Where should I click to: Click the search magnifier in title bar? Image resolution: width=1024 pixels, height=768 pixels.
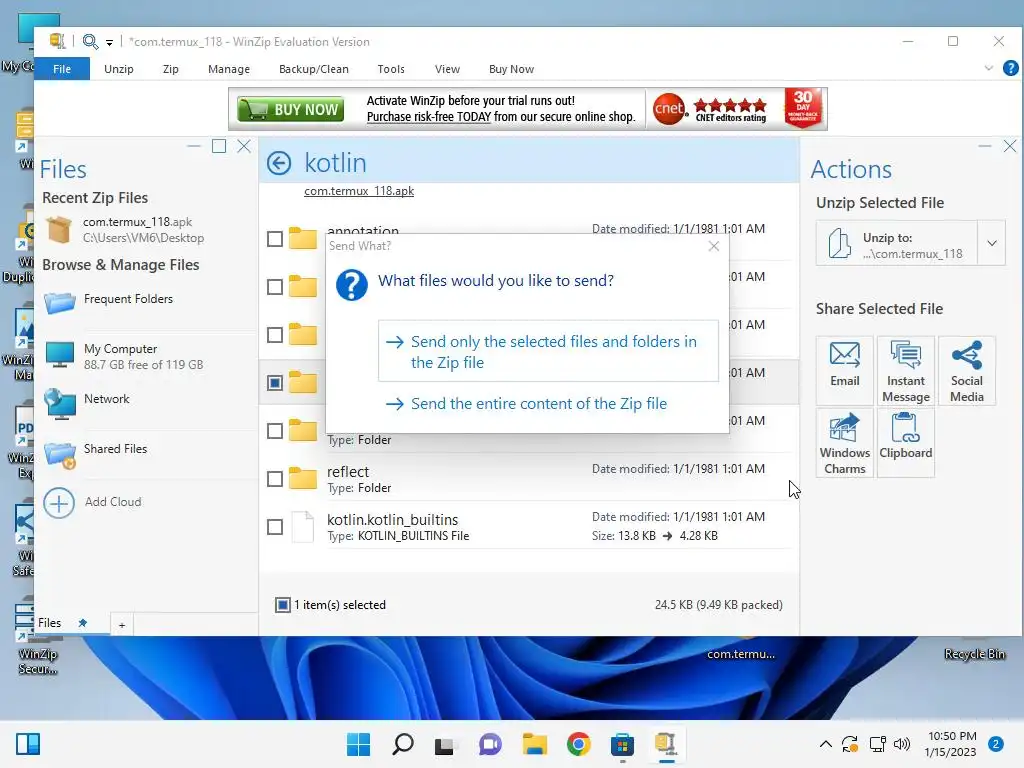90,42
